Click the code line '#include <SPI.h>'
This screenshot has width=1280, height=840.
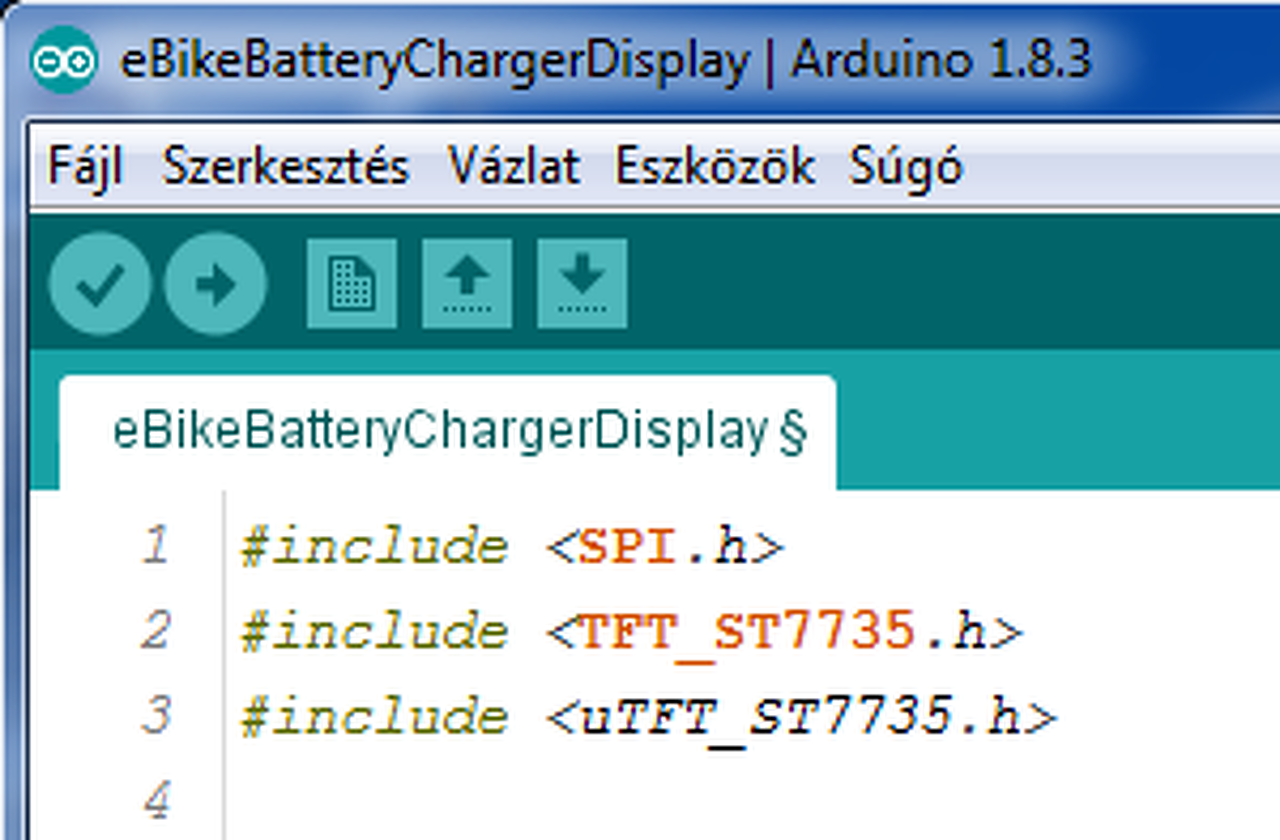[x=512, y=548]
